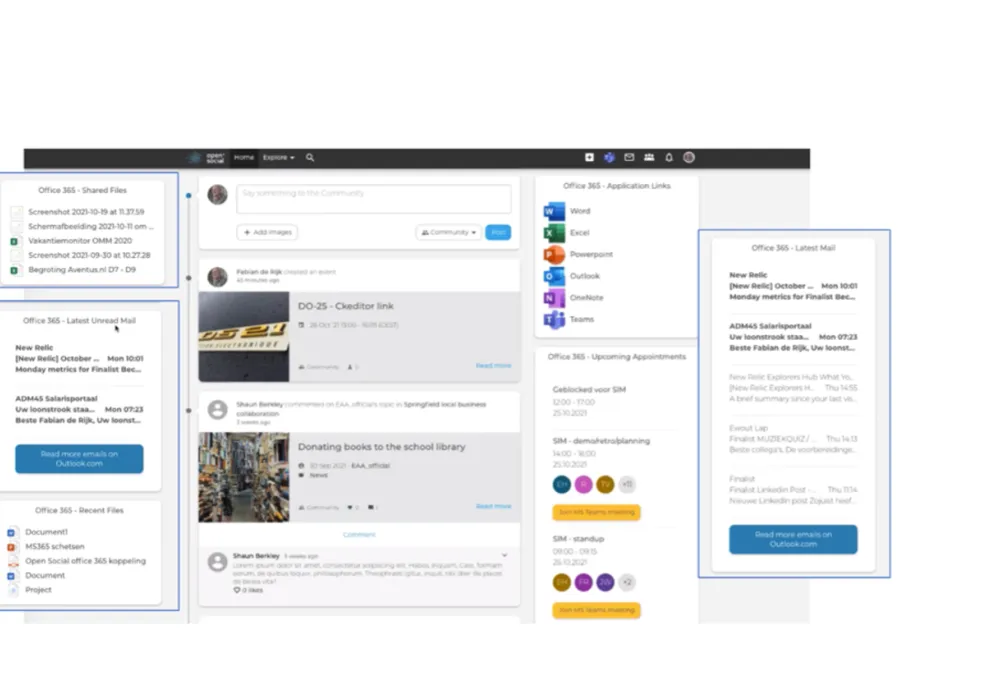Open the user avatar menu in navbar
The height and width of the screenshot is (685, 1000).
(689, 158)
